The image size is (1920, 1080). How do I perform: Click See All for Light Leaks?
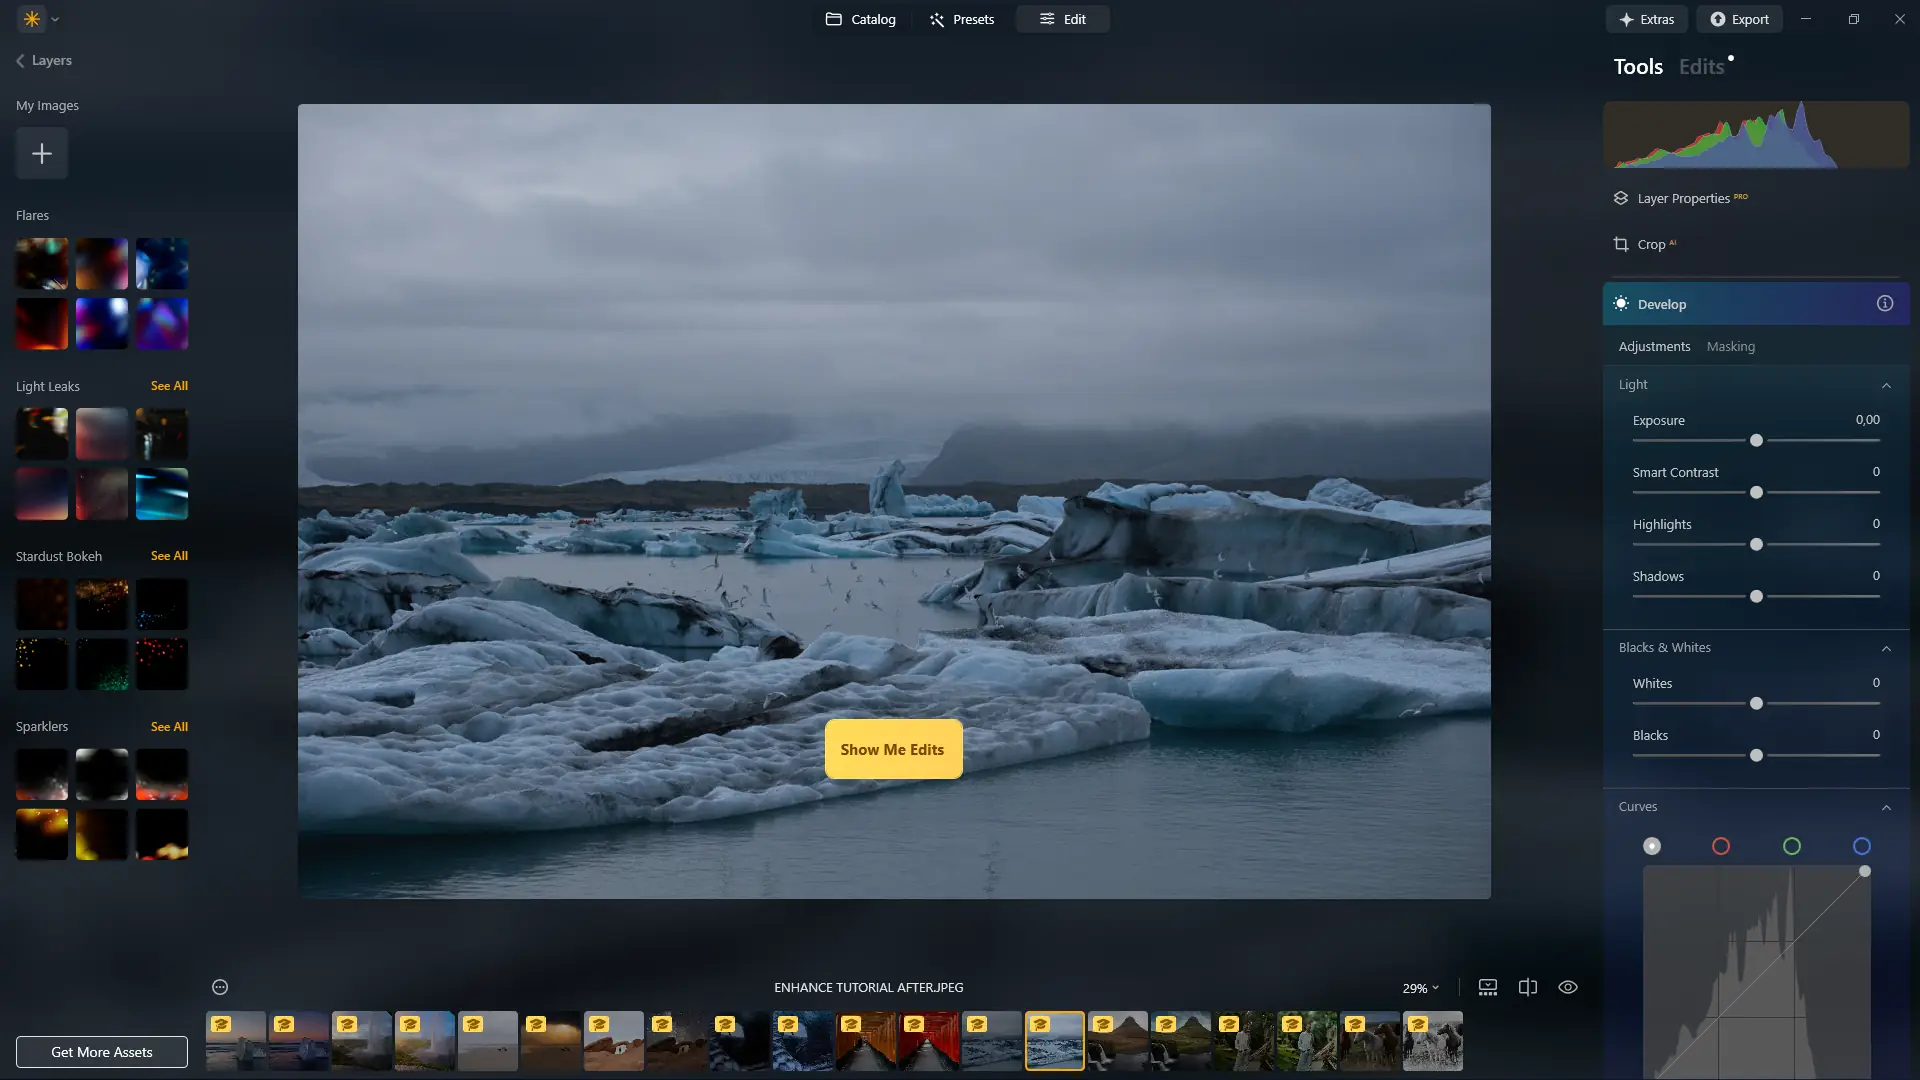pyautogui.click(x=169, y=386)
